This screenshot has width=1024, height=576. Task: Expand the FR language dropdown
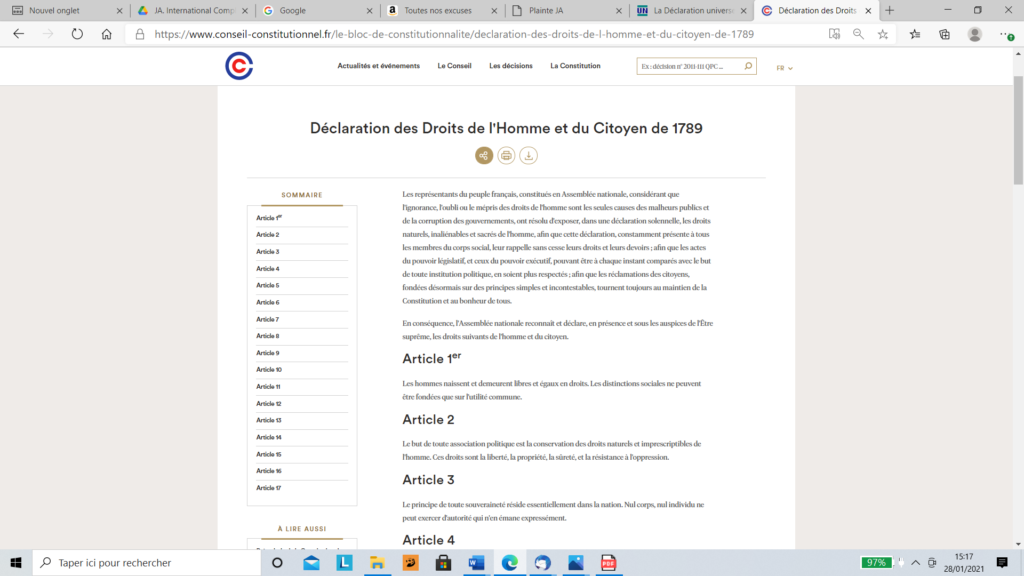point(784,68)
